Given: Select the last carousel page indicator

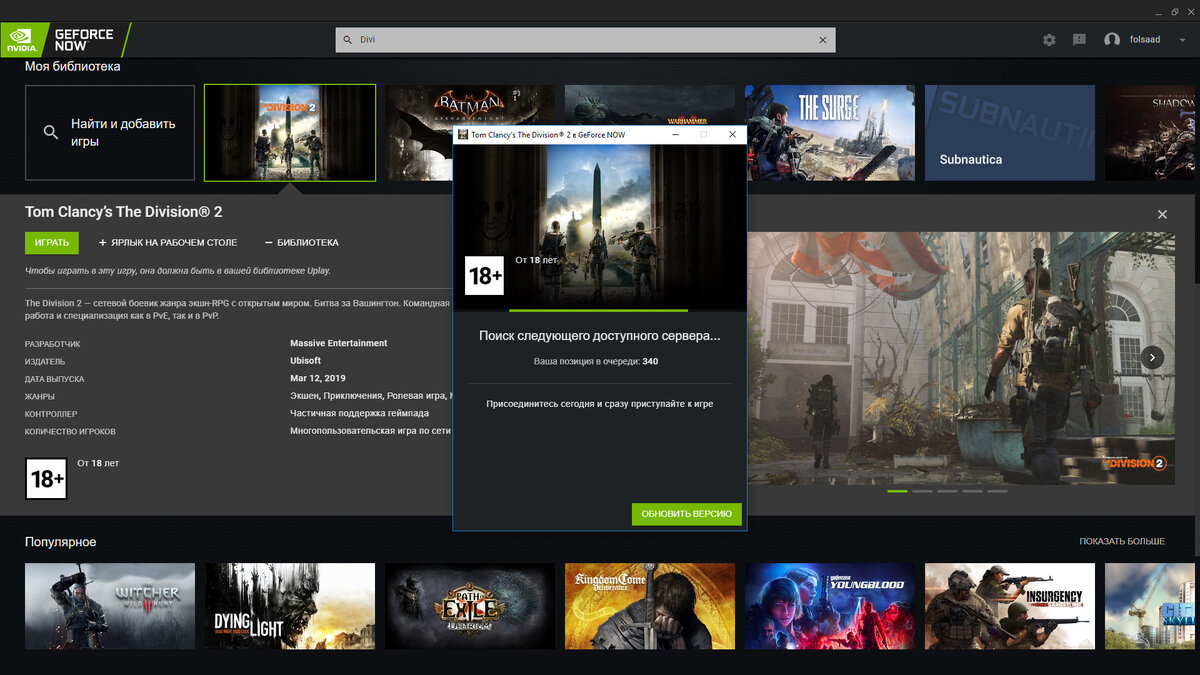Looking at the screenshot, I should [997, 491].
